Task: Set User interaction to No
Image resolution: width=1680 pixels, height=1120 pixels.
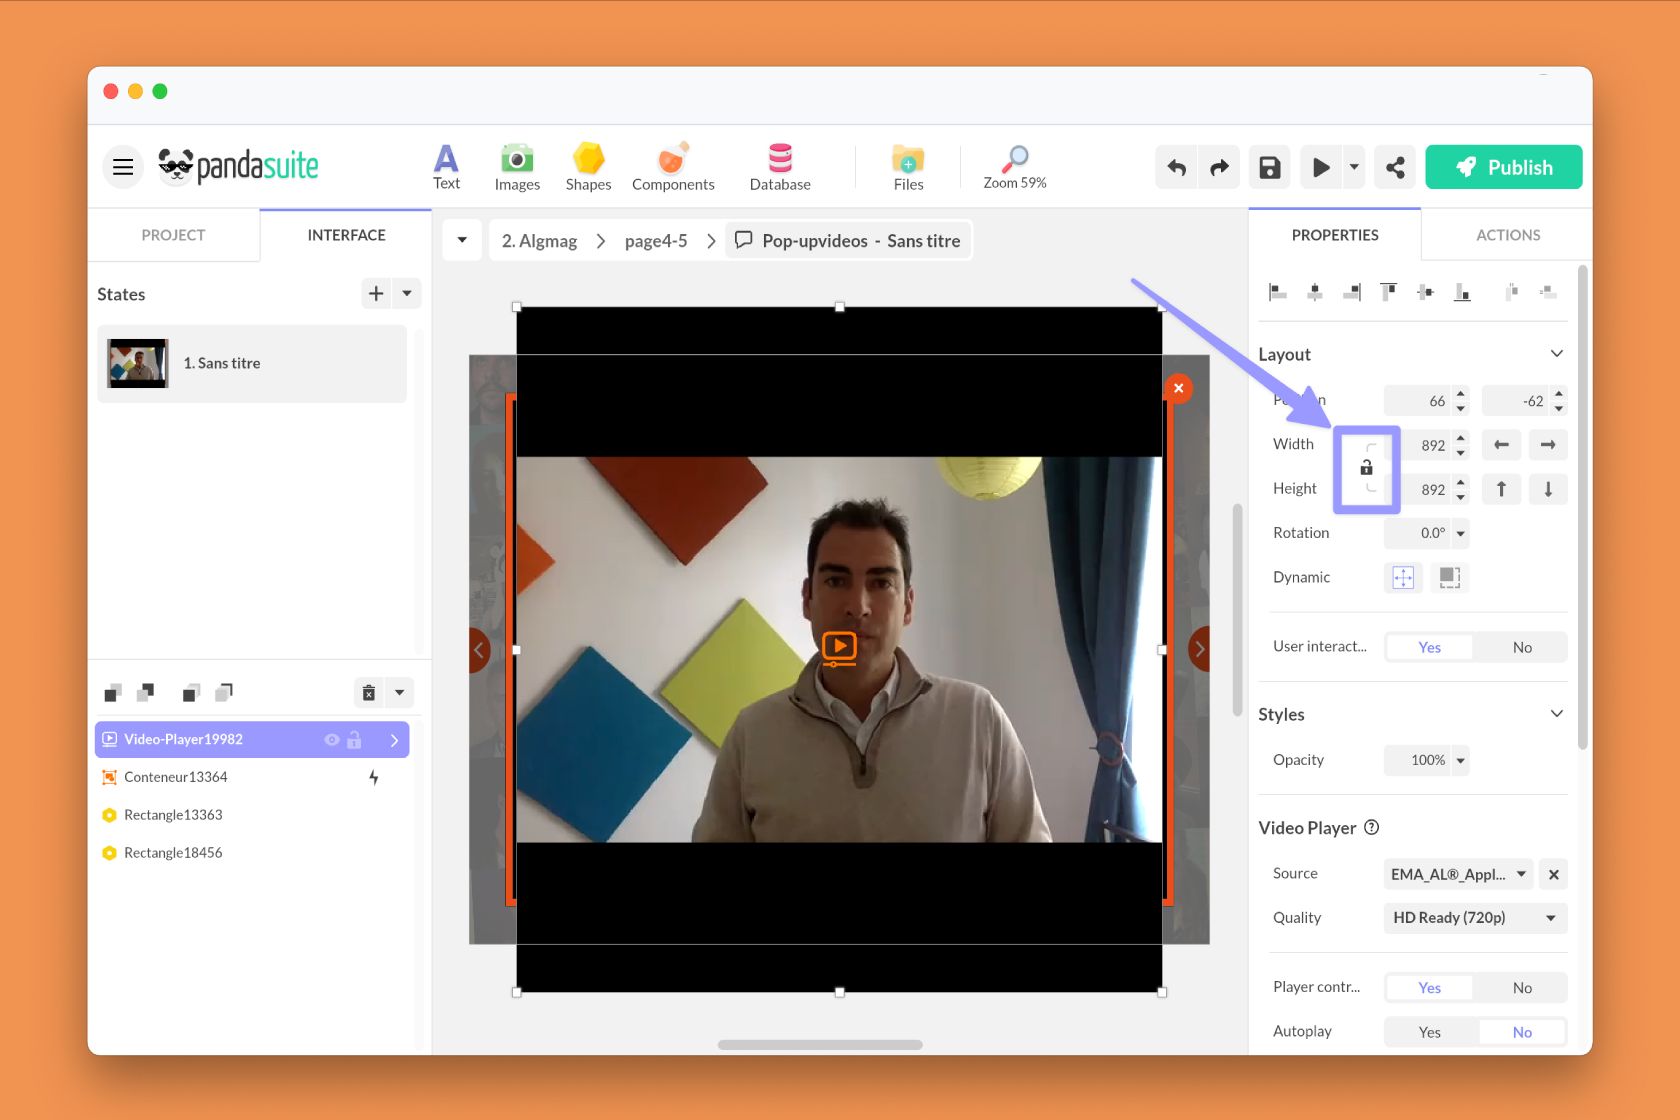Action: (x=1521, y=646)
